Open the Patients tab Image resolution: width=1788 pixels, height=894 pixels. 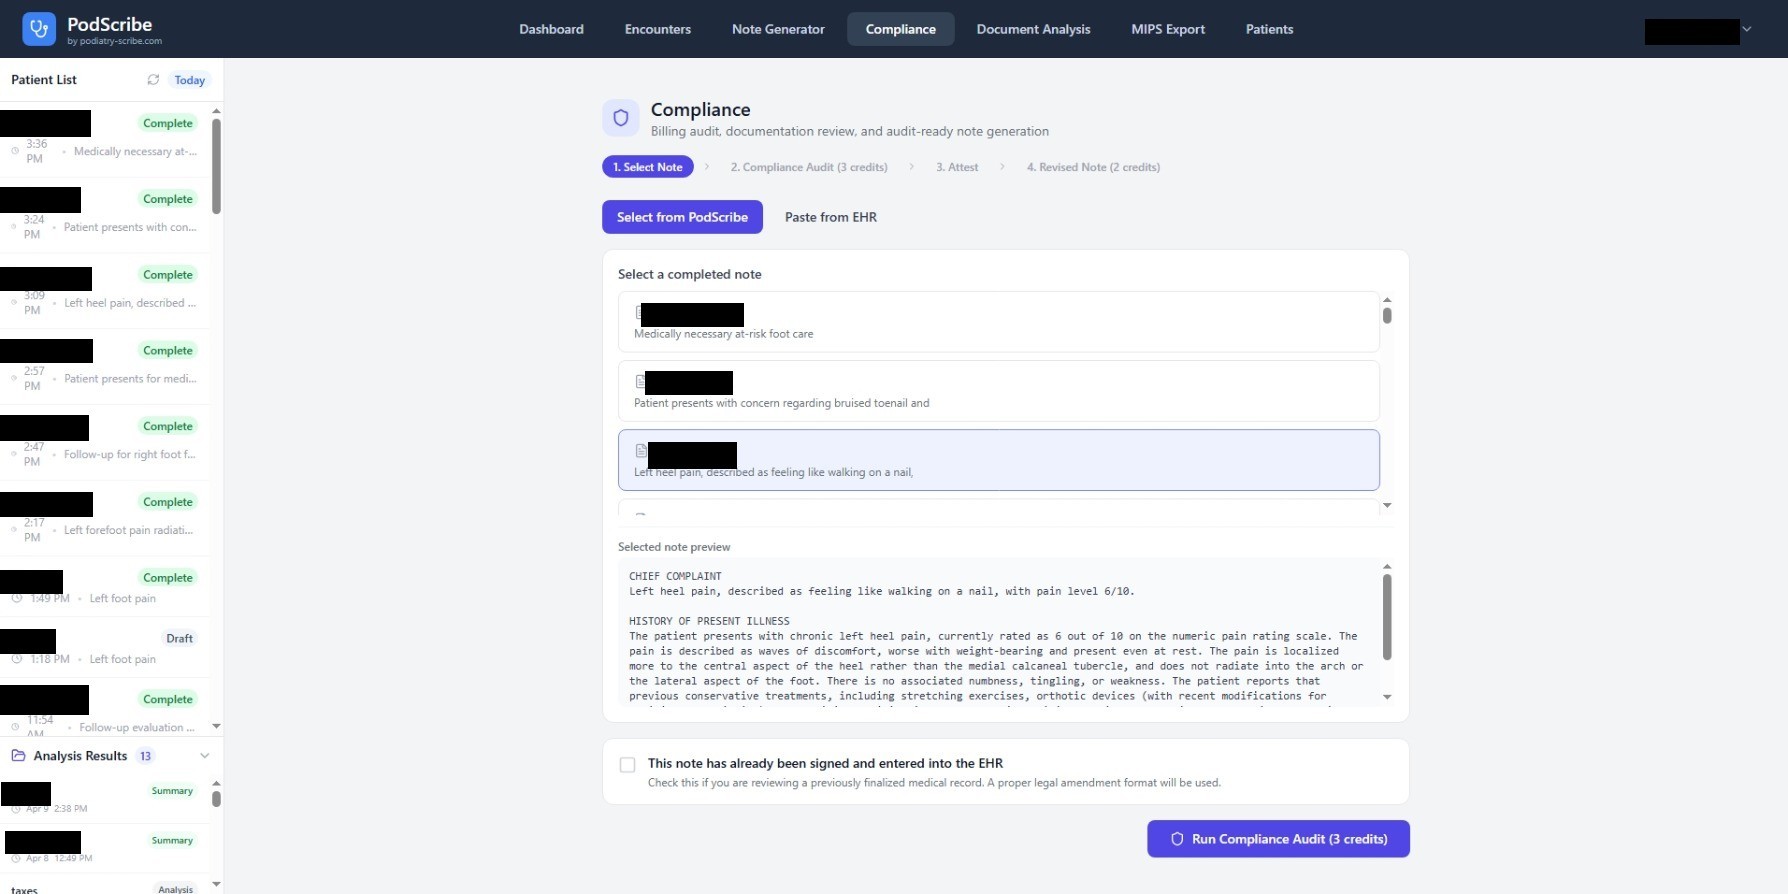click(x=1269, y=29)
